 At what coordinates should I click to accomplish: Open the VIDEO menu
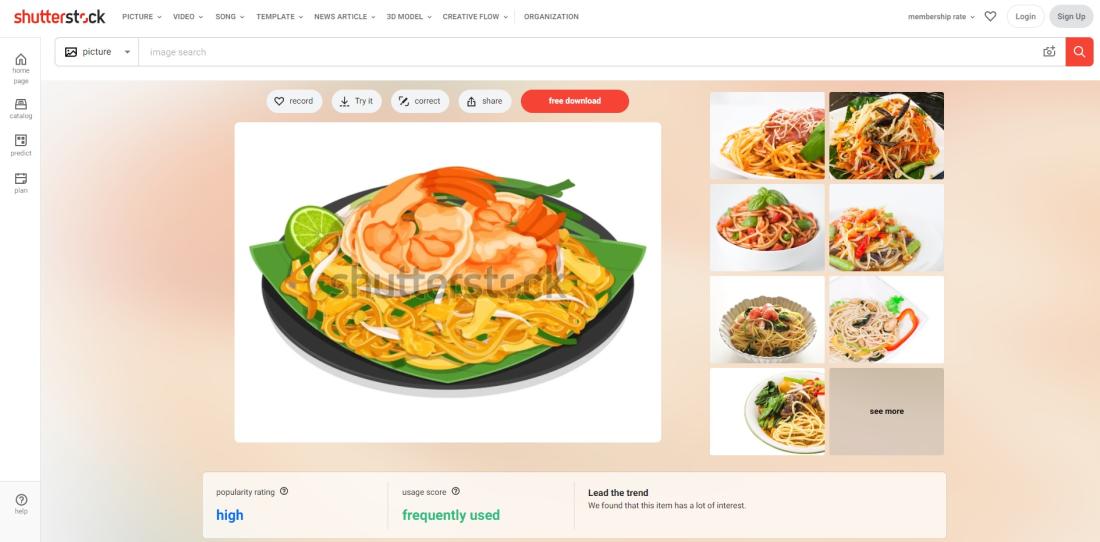[188, 17]
